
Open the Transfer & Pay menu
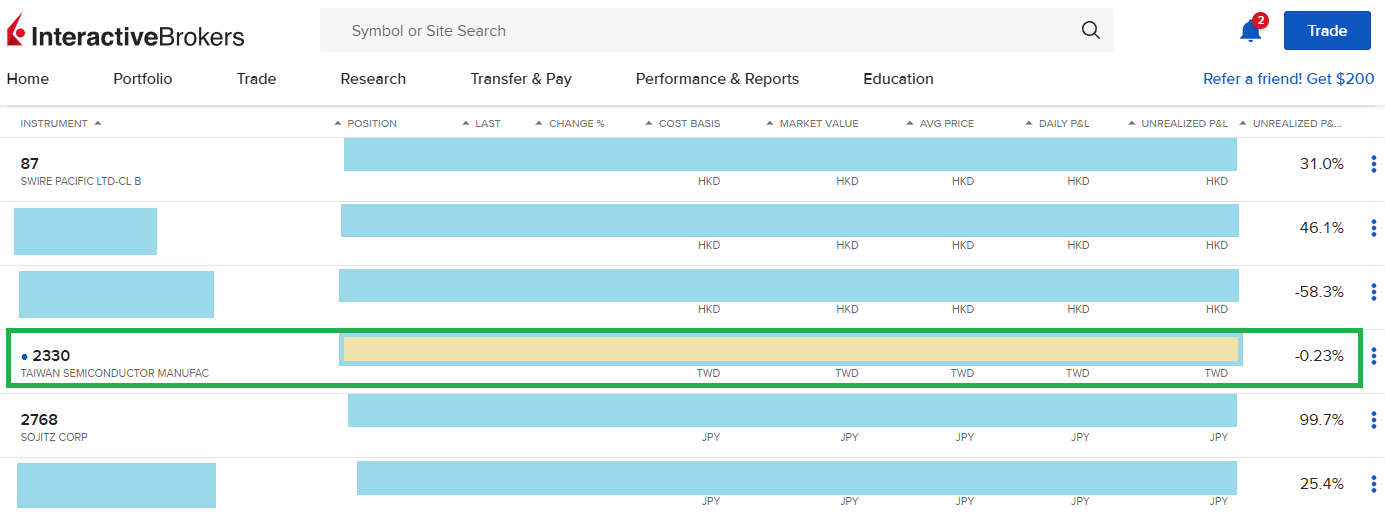[521, 79]
